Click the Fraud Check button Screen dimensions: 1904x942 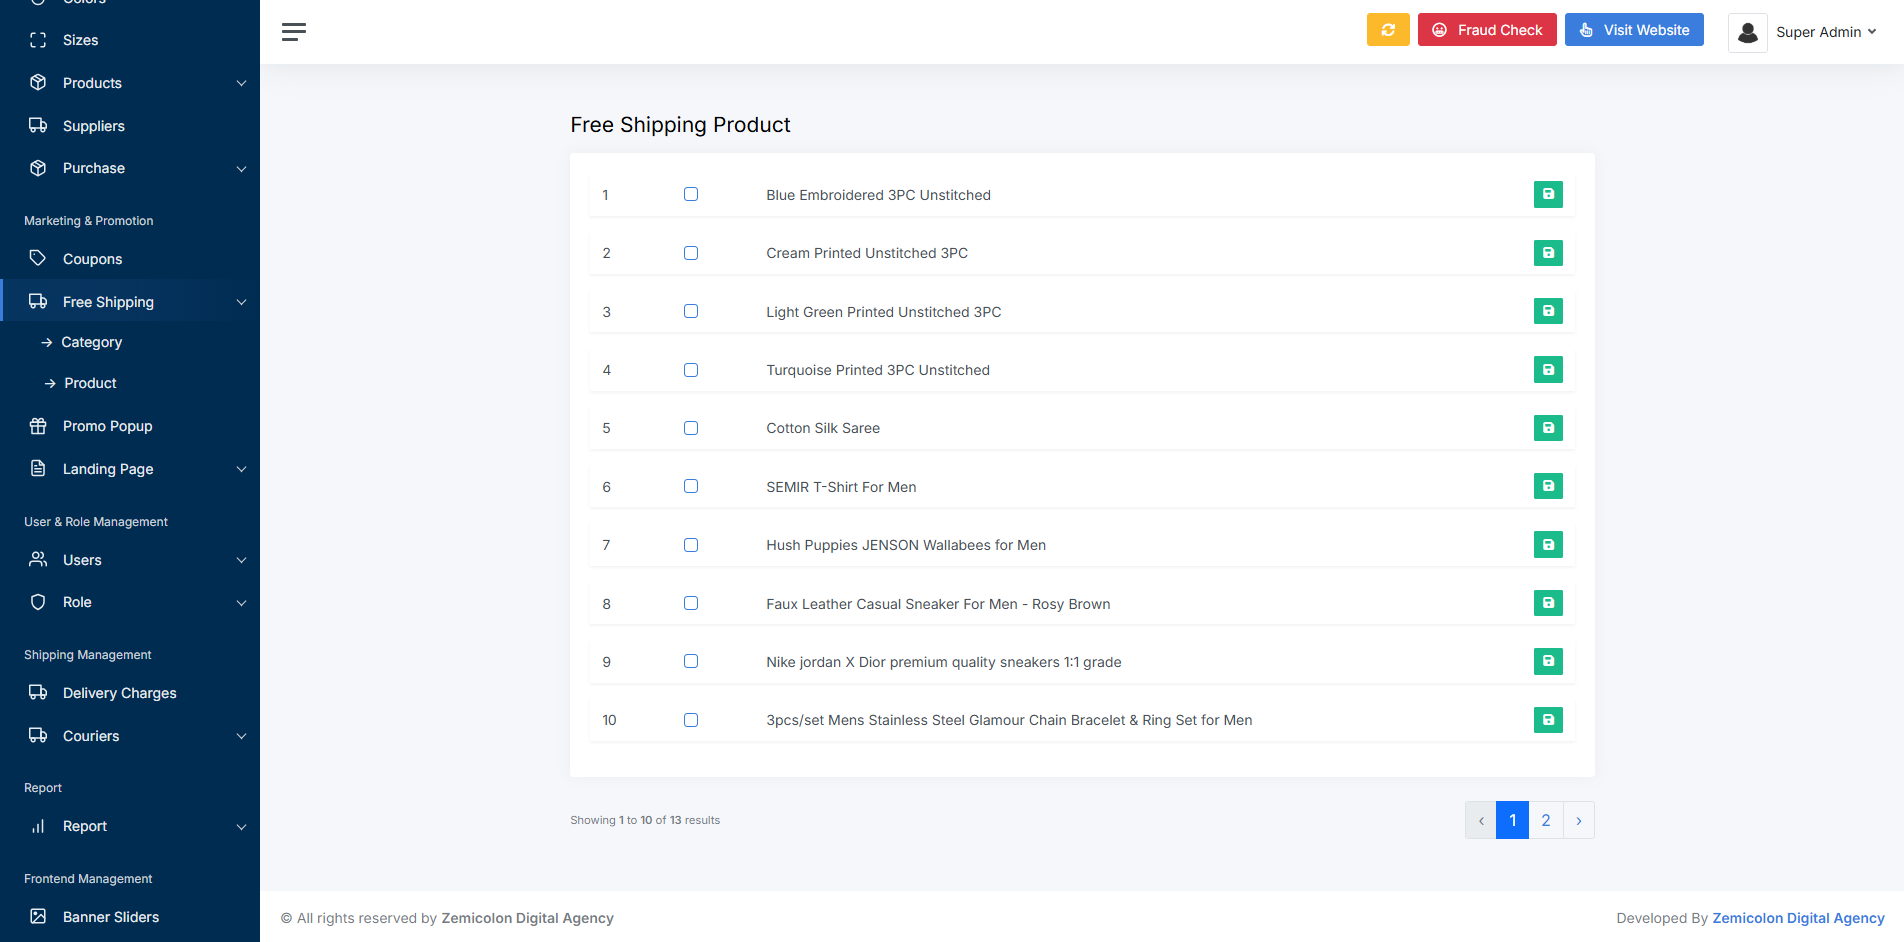pos(1486,30)
